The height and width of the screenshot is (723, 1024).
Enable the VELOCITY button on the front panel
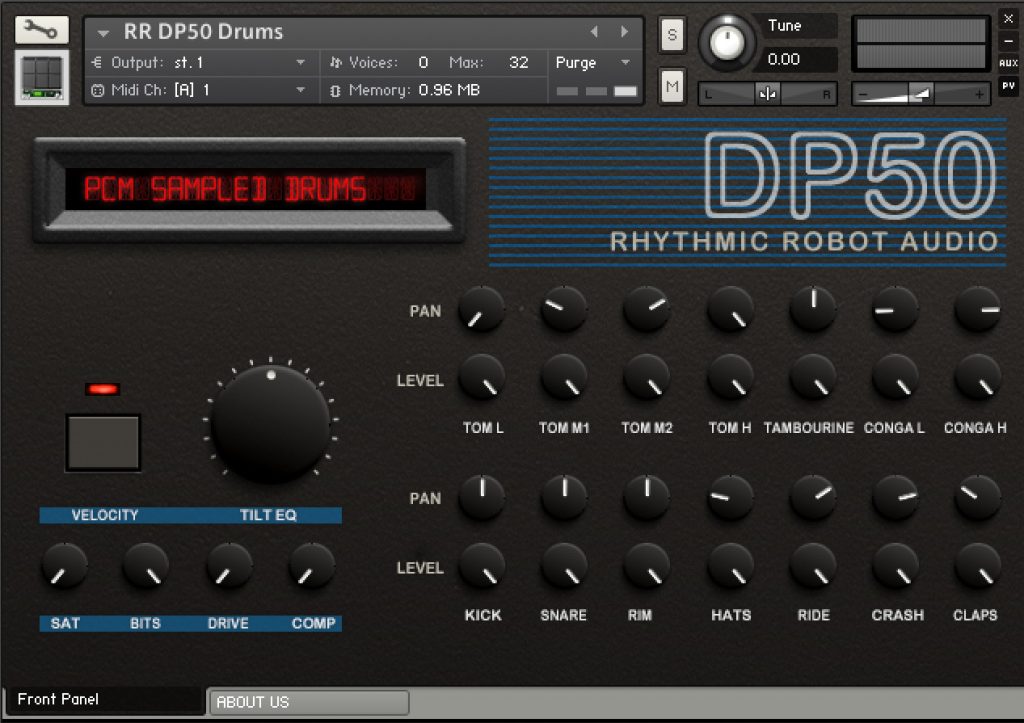(102, 443)
